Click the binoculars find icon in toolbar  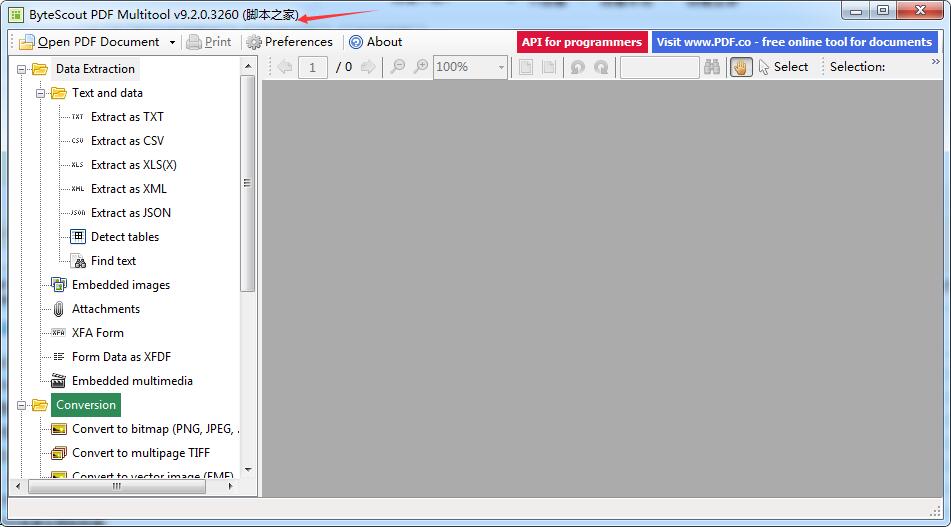712,67
